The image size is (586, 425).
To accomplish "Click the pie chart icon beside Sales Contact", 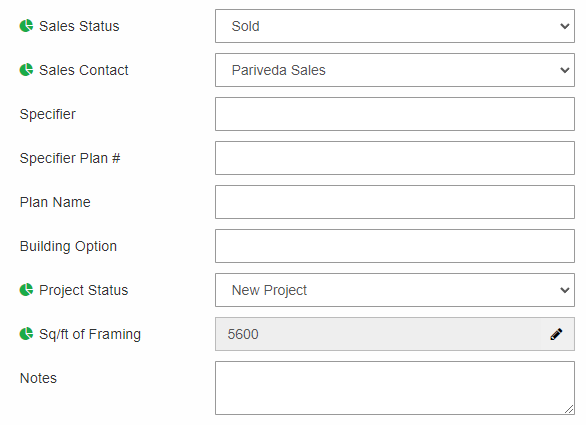I will point(26,70).
